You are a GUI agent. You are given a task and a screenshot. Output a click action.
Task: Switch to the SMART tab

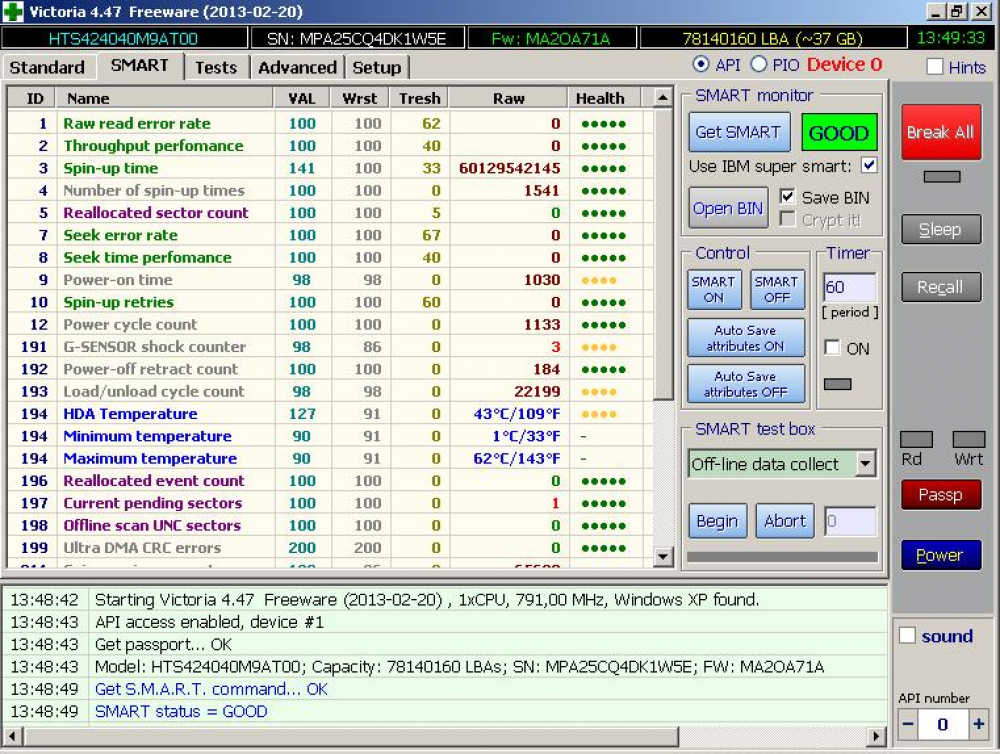point(140,65)
